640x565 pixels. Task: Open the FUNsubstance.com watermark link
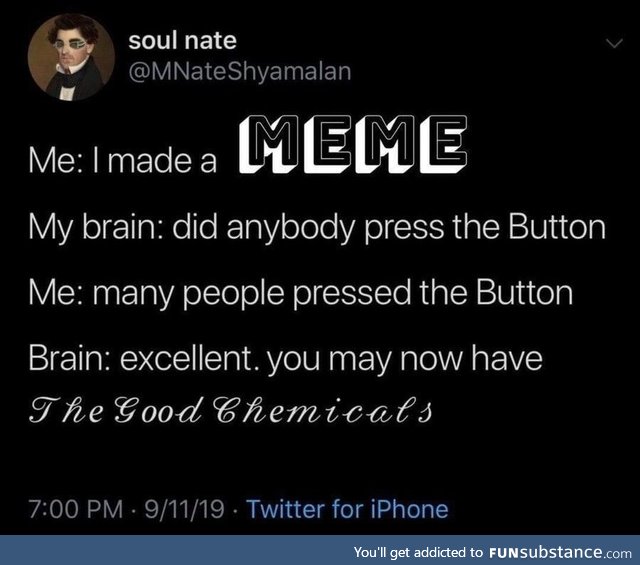click(560, 552)
